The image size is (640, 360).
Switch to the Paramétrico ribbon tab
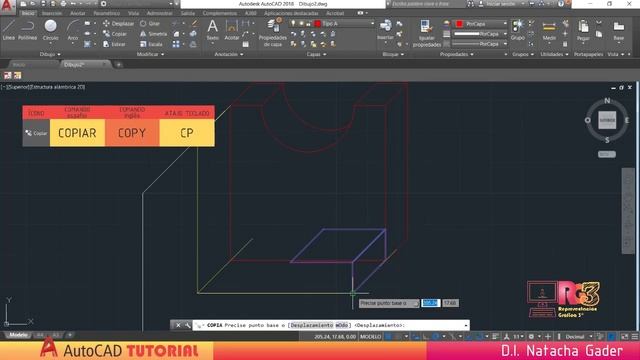point(107,13)
